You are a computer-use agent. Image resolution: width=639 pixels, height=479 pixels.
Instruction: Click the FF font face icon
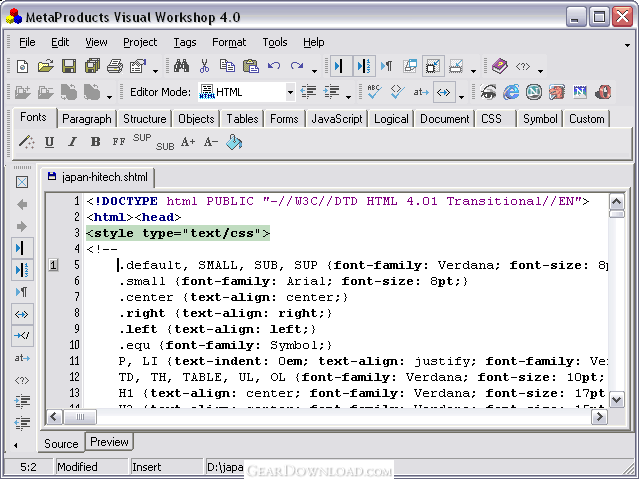(x=119, y=142)
